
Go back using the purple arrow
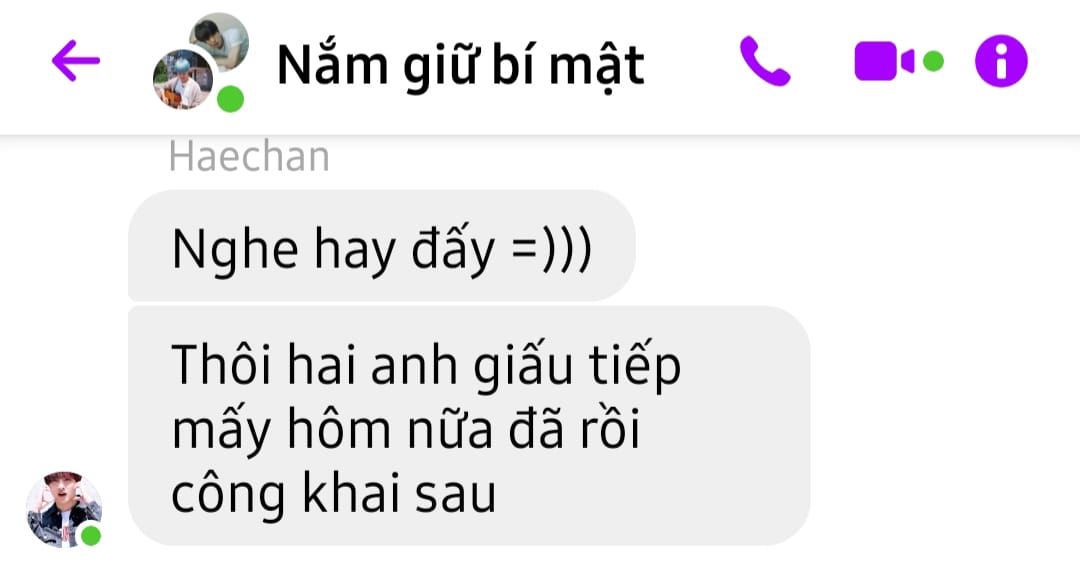click(76, 61)
